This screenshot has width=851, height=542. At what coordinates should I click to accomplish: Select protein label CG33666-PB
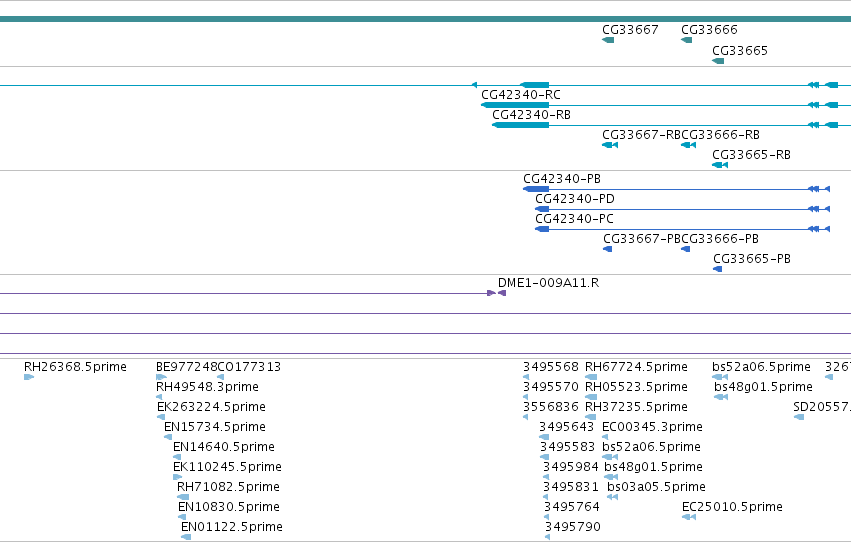pos(720,239)
